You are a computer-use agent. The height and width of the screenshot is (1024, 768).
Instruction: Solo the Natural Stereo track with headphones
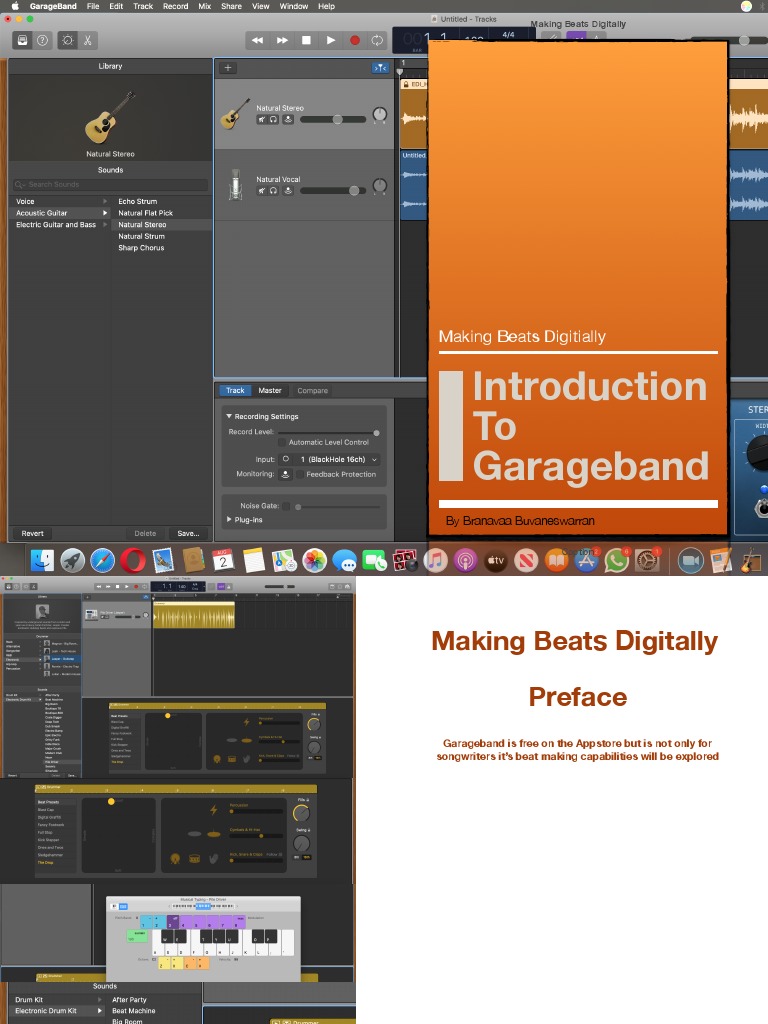(274, 120)
